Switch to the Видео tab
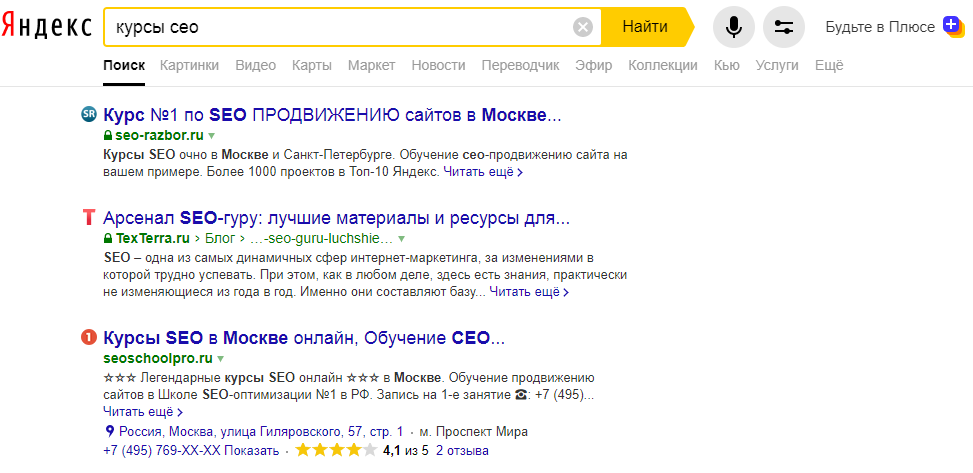The image size is (973, 473). pos(256,65)
